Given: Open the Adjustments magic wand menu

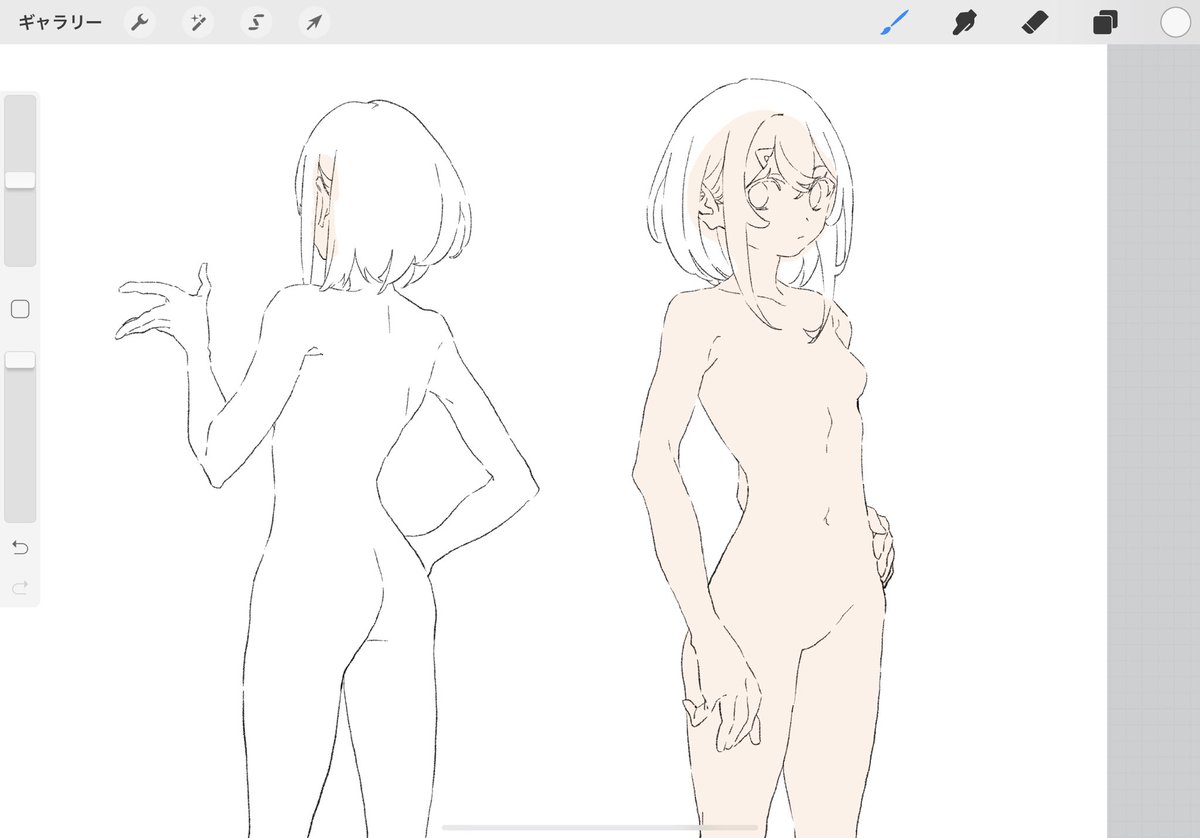Looking at the screenshot, I should pos(198,22).
